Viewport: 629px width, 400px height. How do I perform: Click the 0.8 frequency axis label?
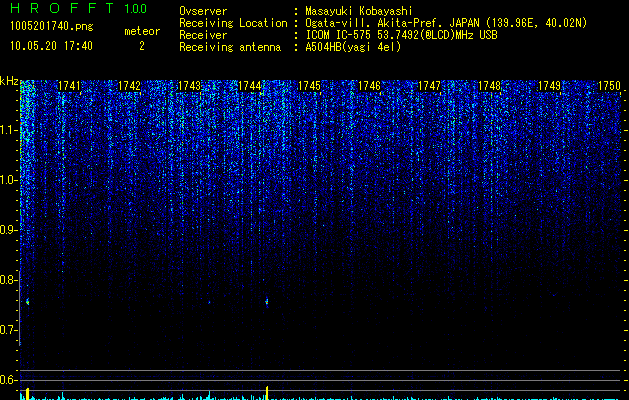pos(9,280)
